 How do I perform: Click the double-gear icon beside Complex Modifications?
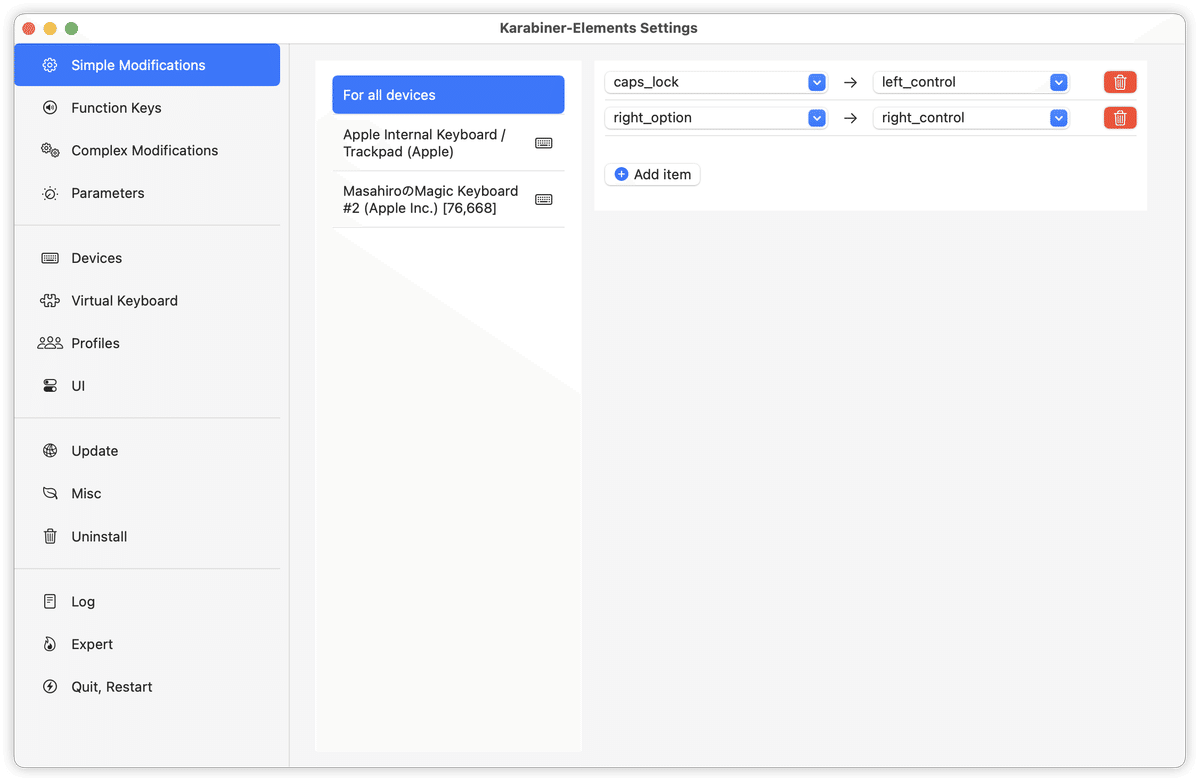point(50,150)
